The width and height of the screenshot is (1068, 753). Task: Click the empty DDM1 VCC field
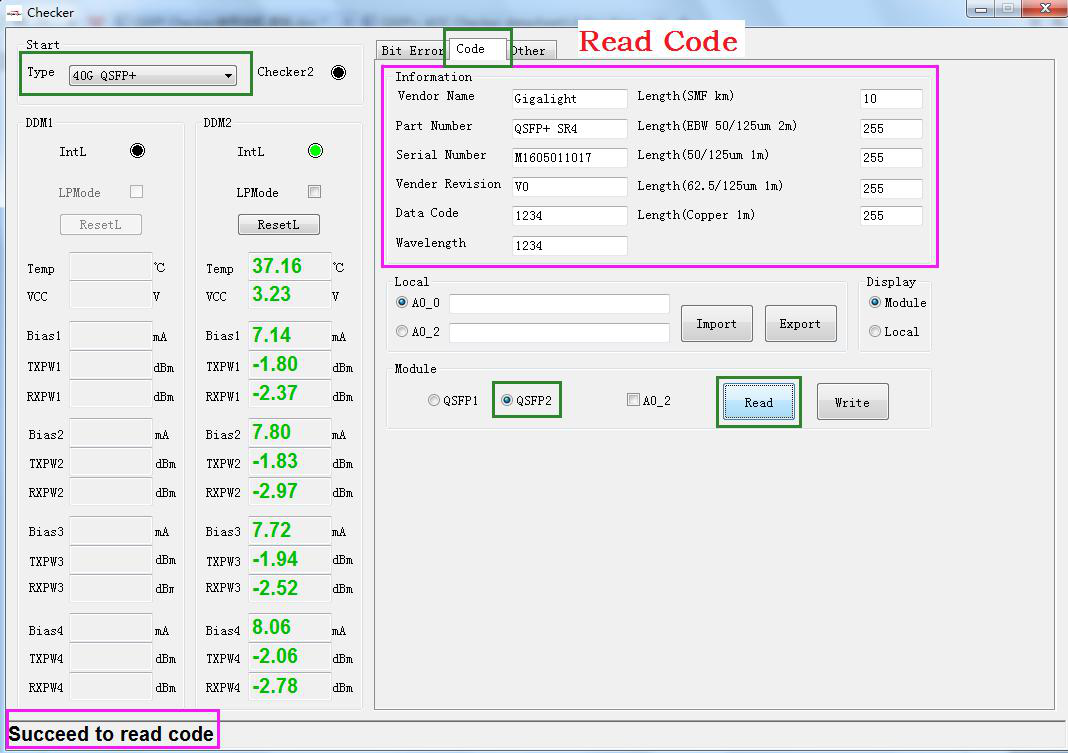coord(111,295)
